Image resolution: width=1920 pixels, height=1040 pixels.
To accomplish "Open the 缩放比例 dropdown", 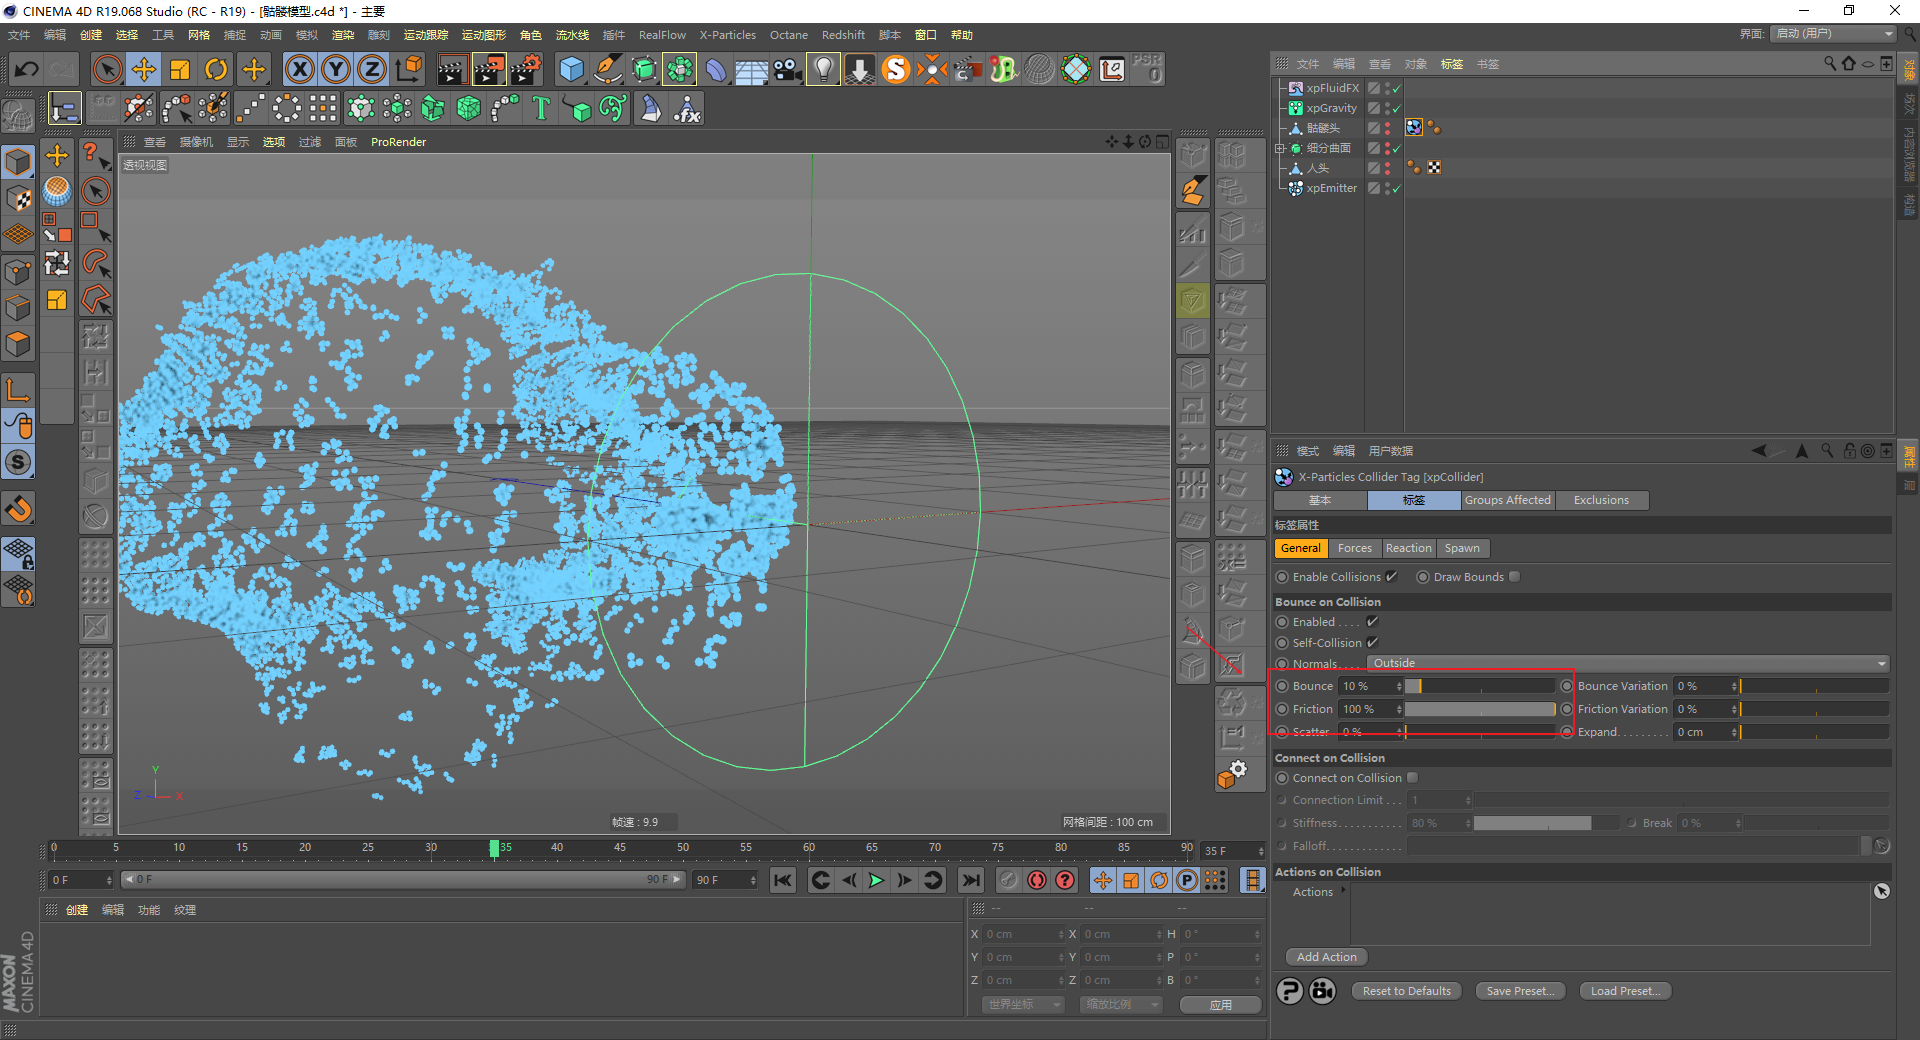I will tap(1120, 1004).
